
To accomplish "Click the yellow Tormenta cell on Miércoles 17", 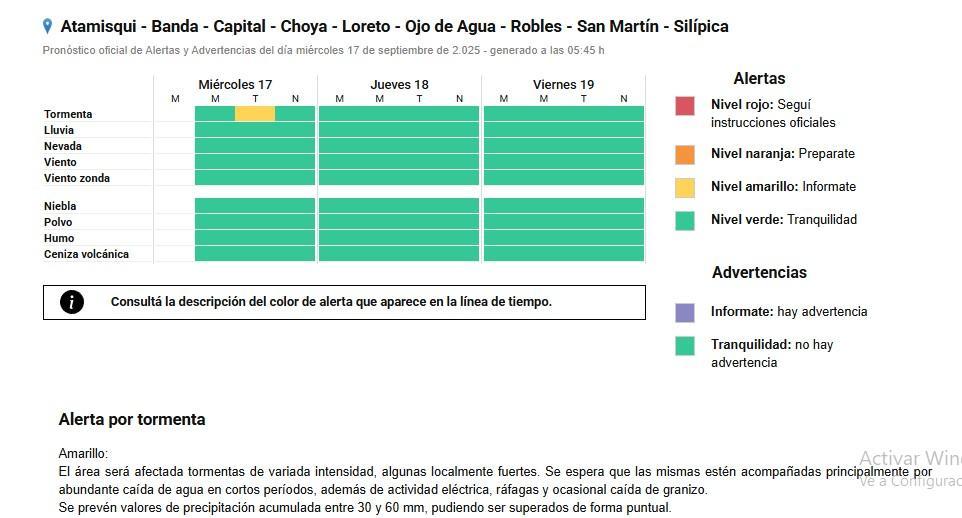I will (255, 114).
